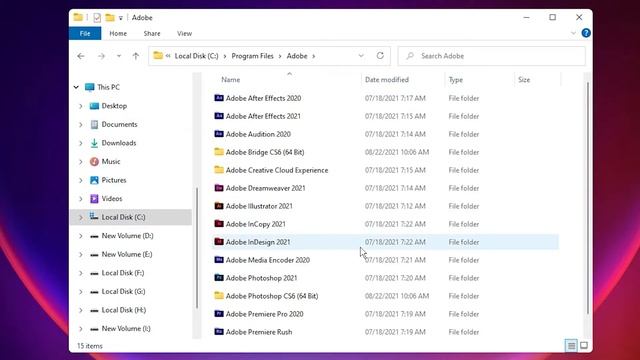
Task: Click the Properties quick access toolbar icon
Action: pyautogui.click(x=97, y=18)
